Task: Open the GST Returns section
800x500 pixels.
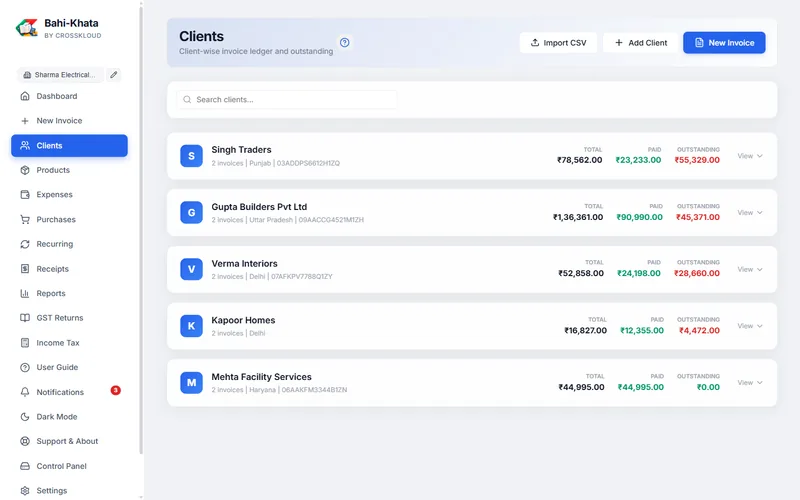Action: pos(69,318)
